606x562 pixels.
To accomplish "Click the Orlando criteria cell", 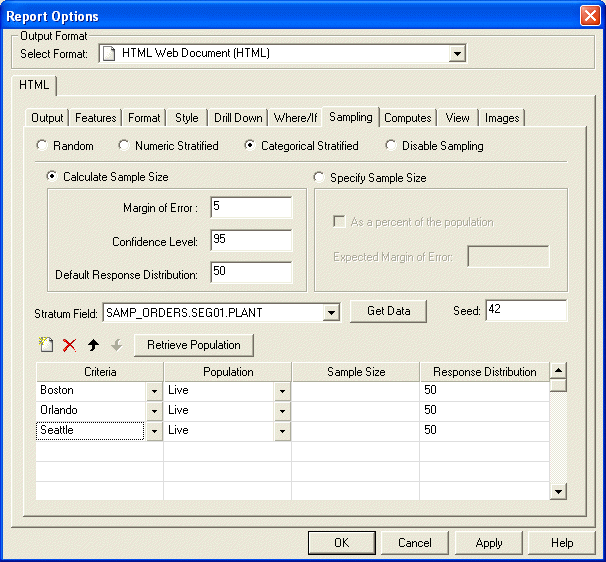I will pos(91,411).
